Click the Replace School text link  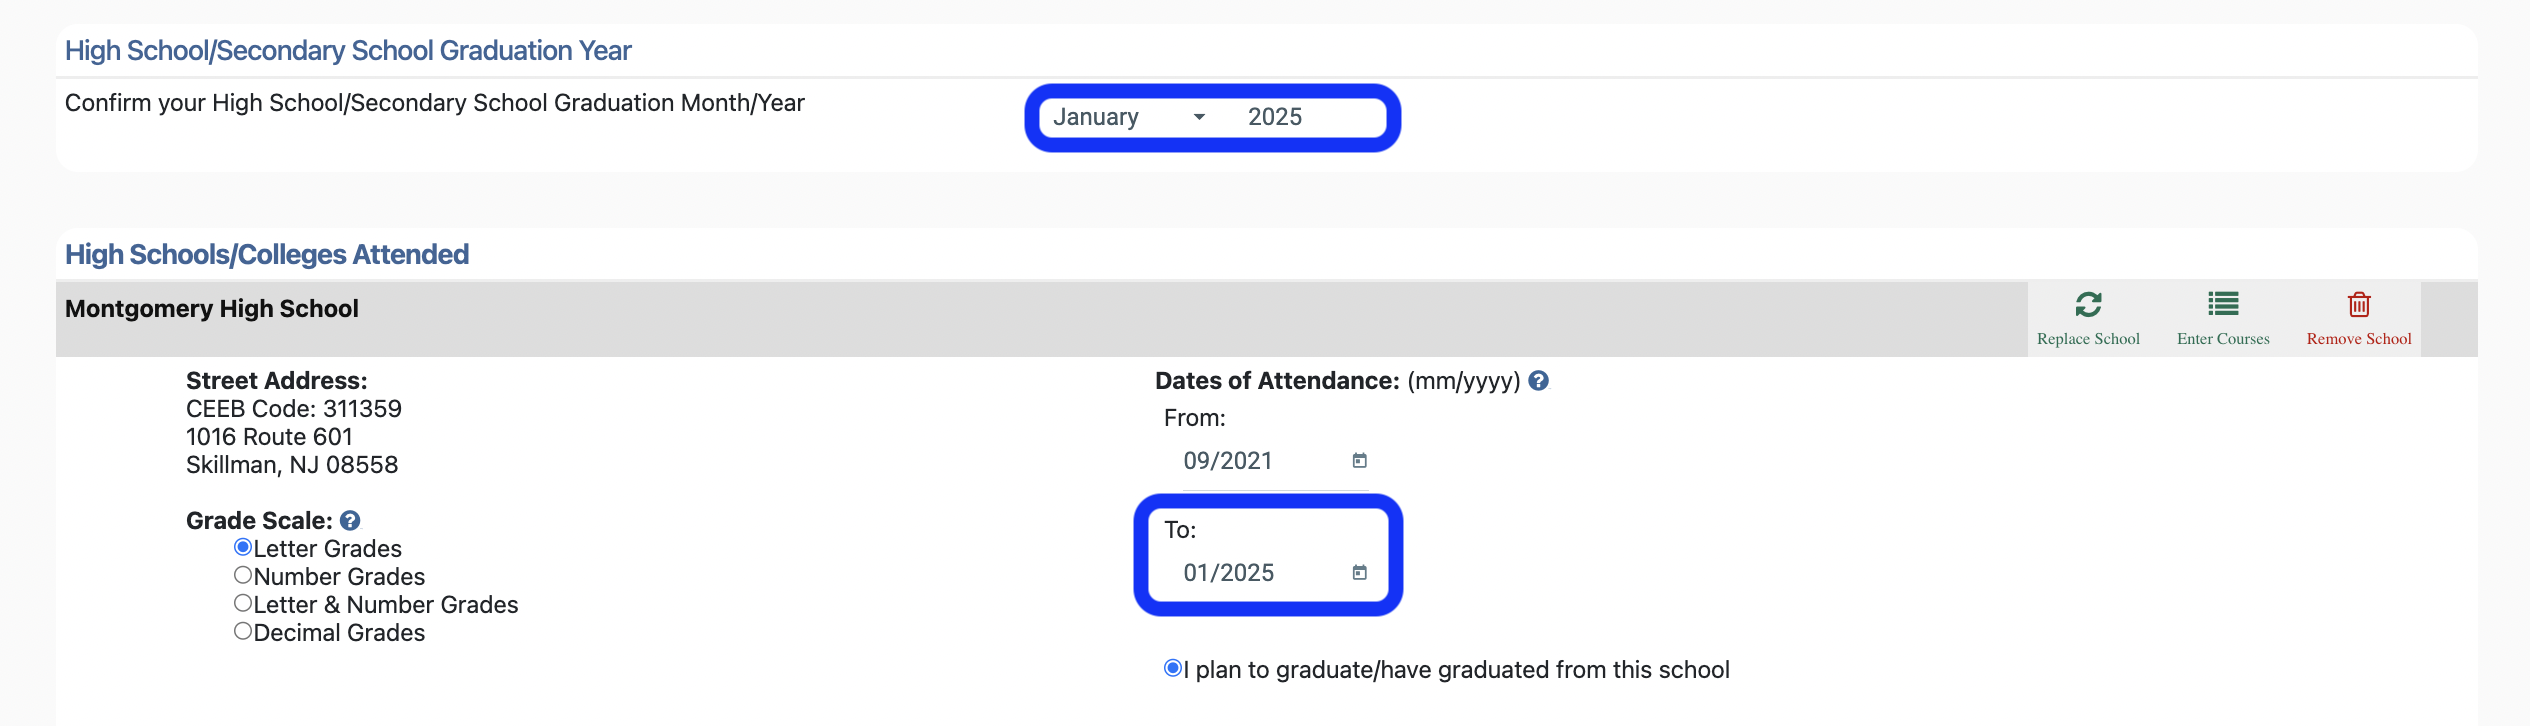[x=2088, y=338]
